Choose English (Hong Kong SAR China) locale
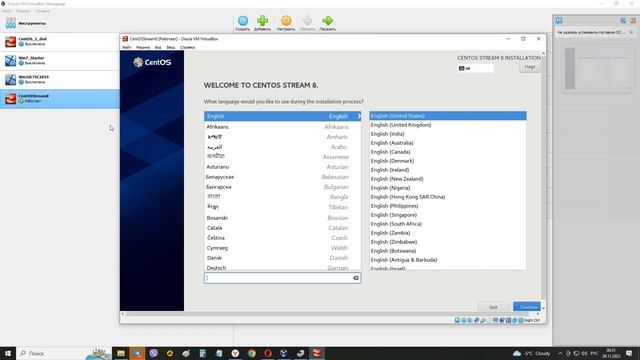The width and height of the screenshot is (640, 360). [x=448, y=197]
